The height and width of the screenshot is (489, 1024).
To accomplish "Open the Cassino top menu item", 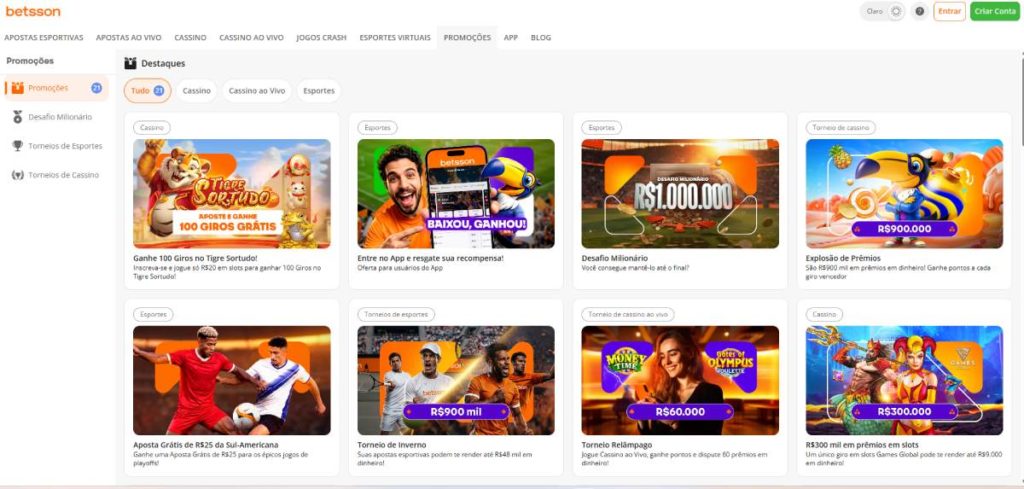I will click(190, 38).
